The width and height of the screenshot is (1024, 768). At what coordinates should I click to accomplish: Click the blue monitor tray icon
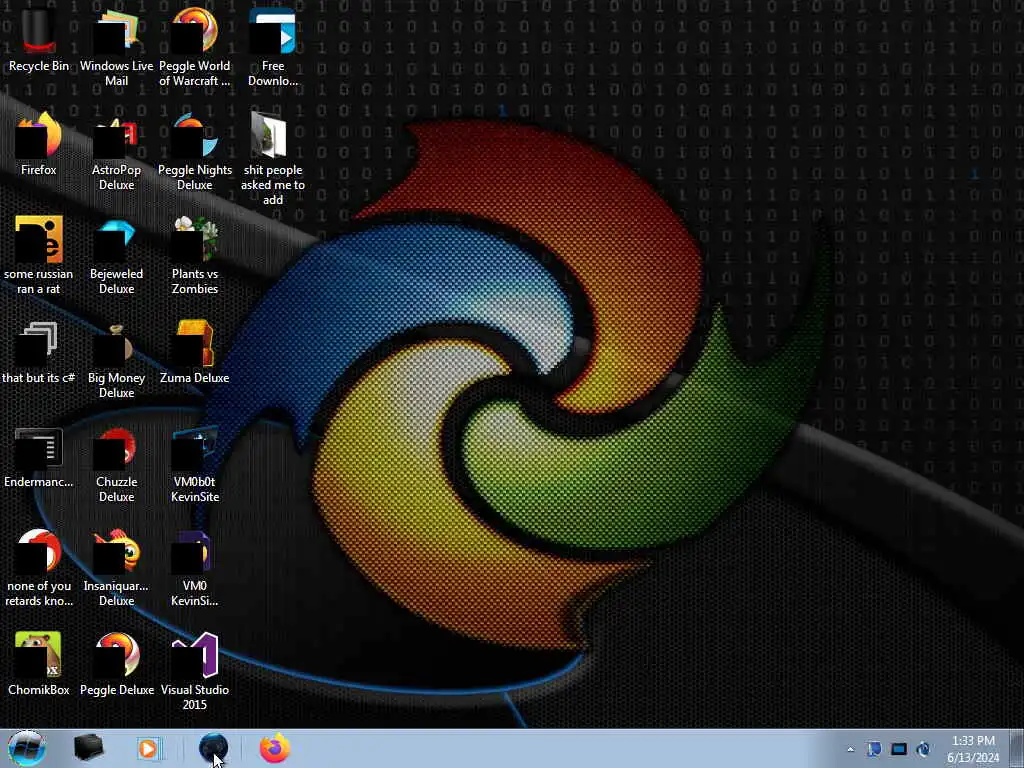pyautogui.click(x=899, y=749)
